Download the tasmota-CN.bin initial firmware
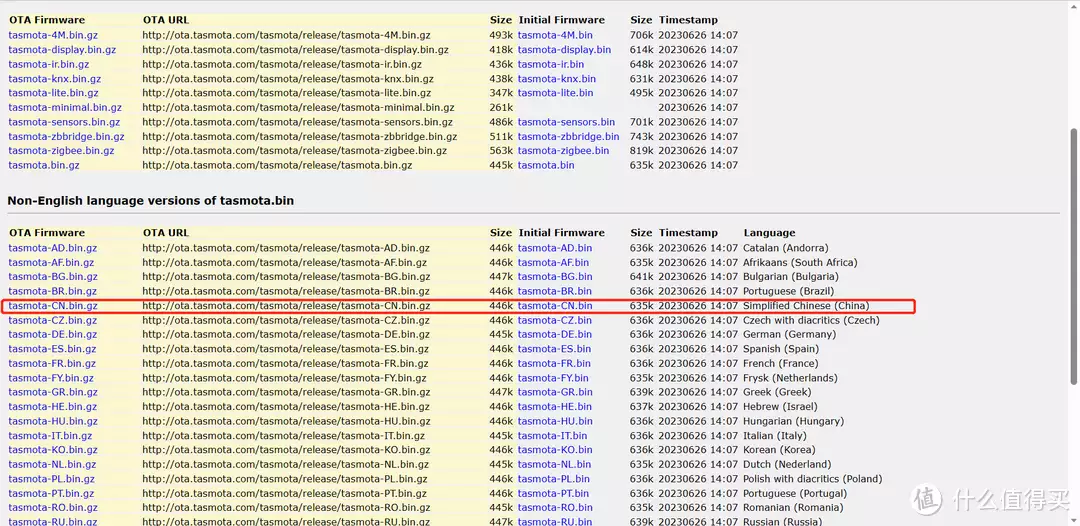Viewport: 1080px width, 526px height. pos(555,306)
